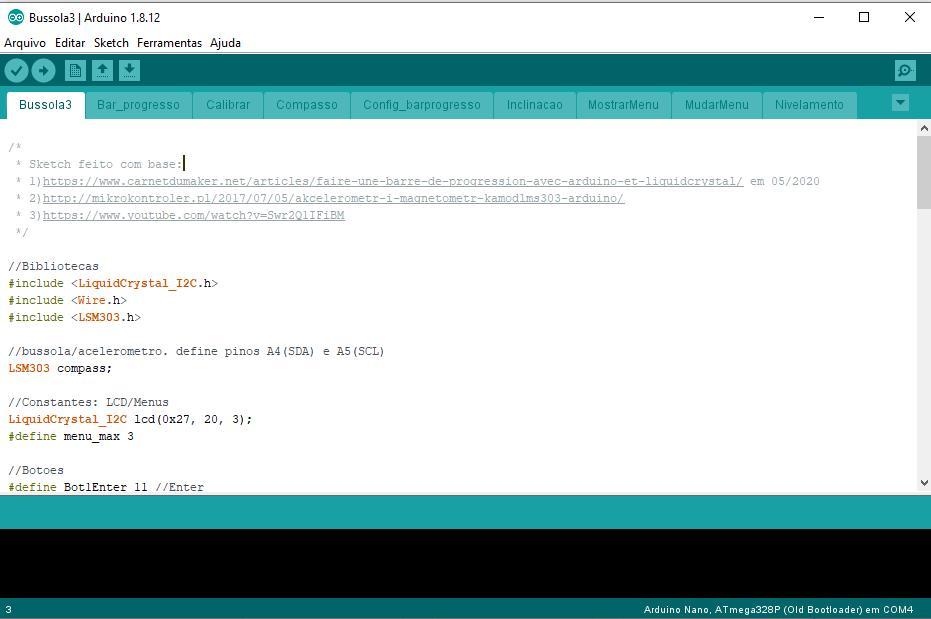Switch to the MudarMenu tab
The height and width of the screenshot is (619, 931).
[717, 105]
